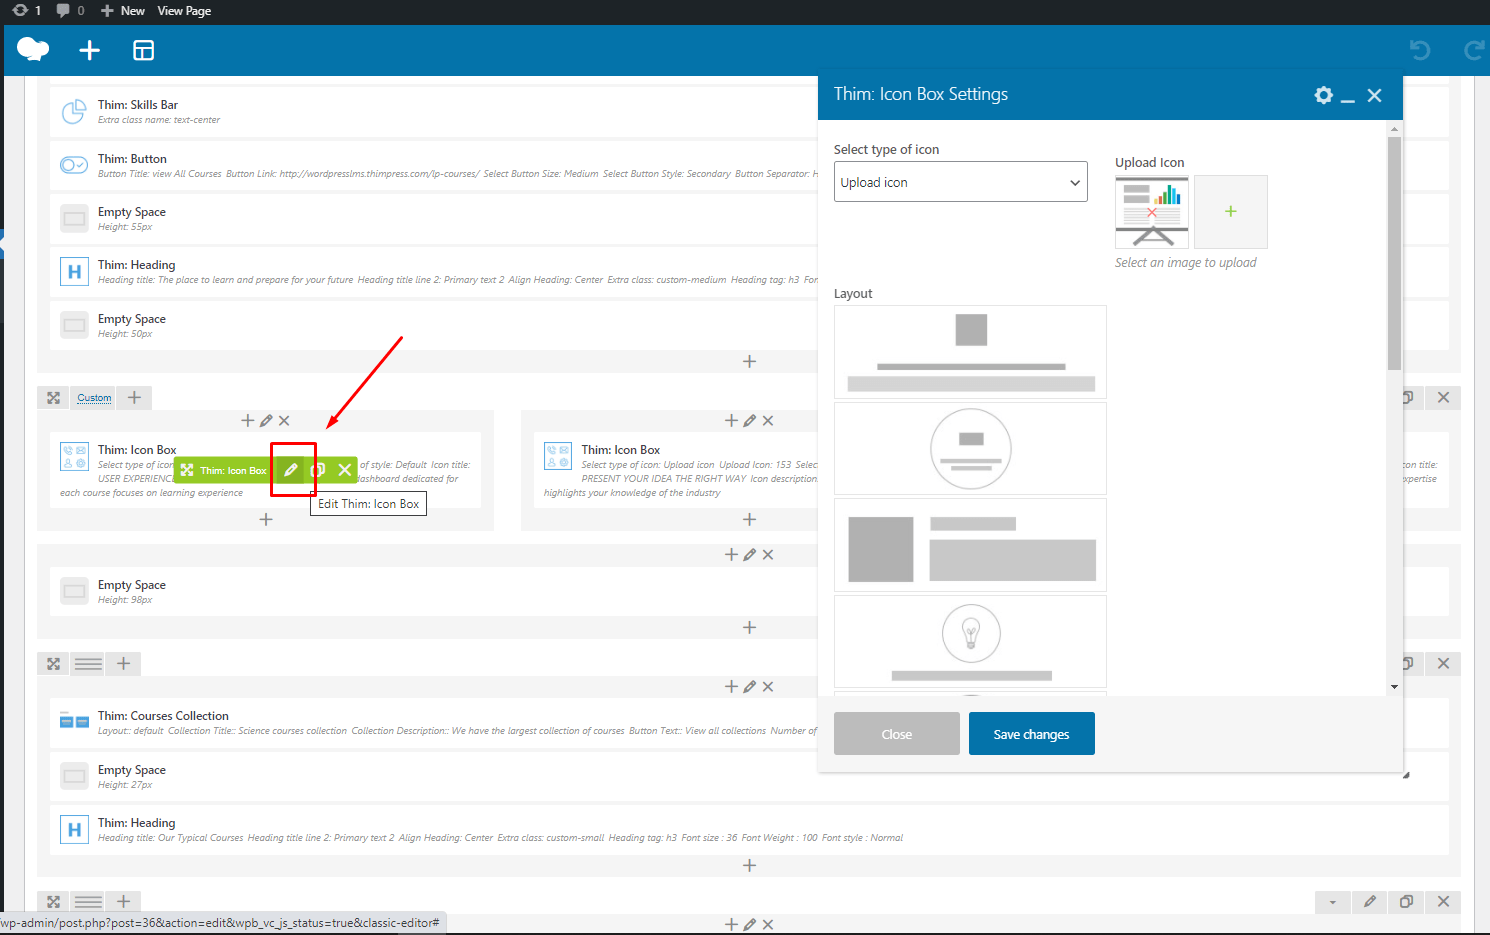Image resolution: width=1490 pixels, height=935 pixels.
Task: Delete the Courses Collection row
Action: (x=1443, y=664)
